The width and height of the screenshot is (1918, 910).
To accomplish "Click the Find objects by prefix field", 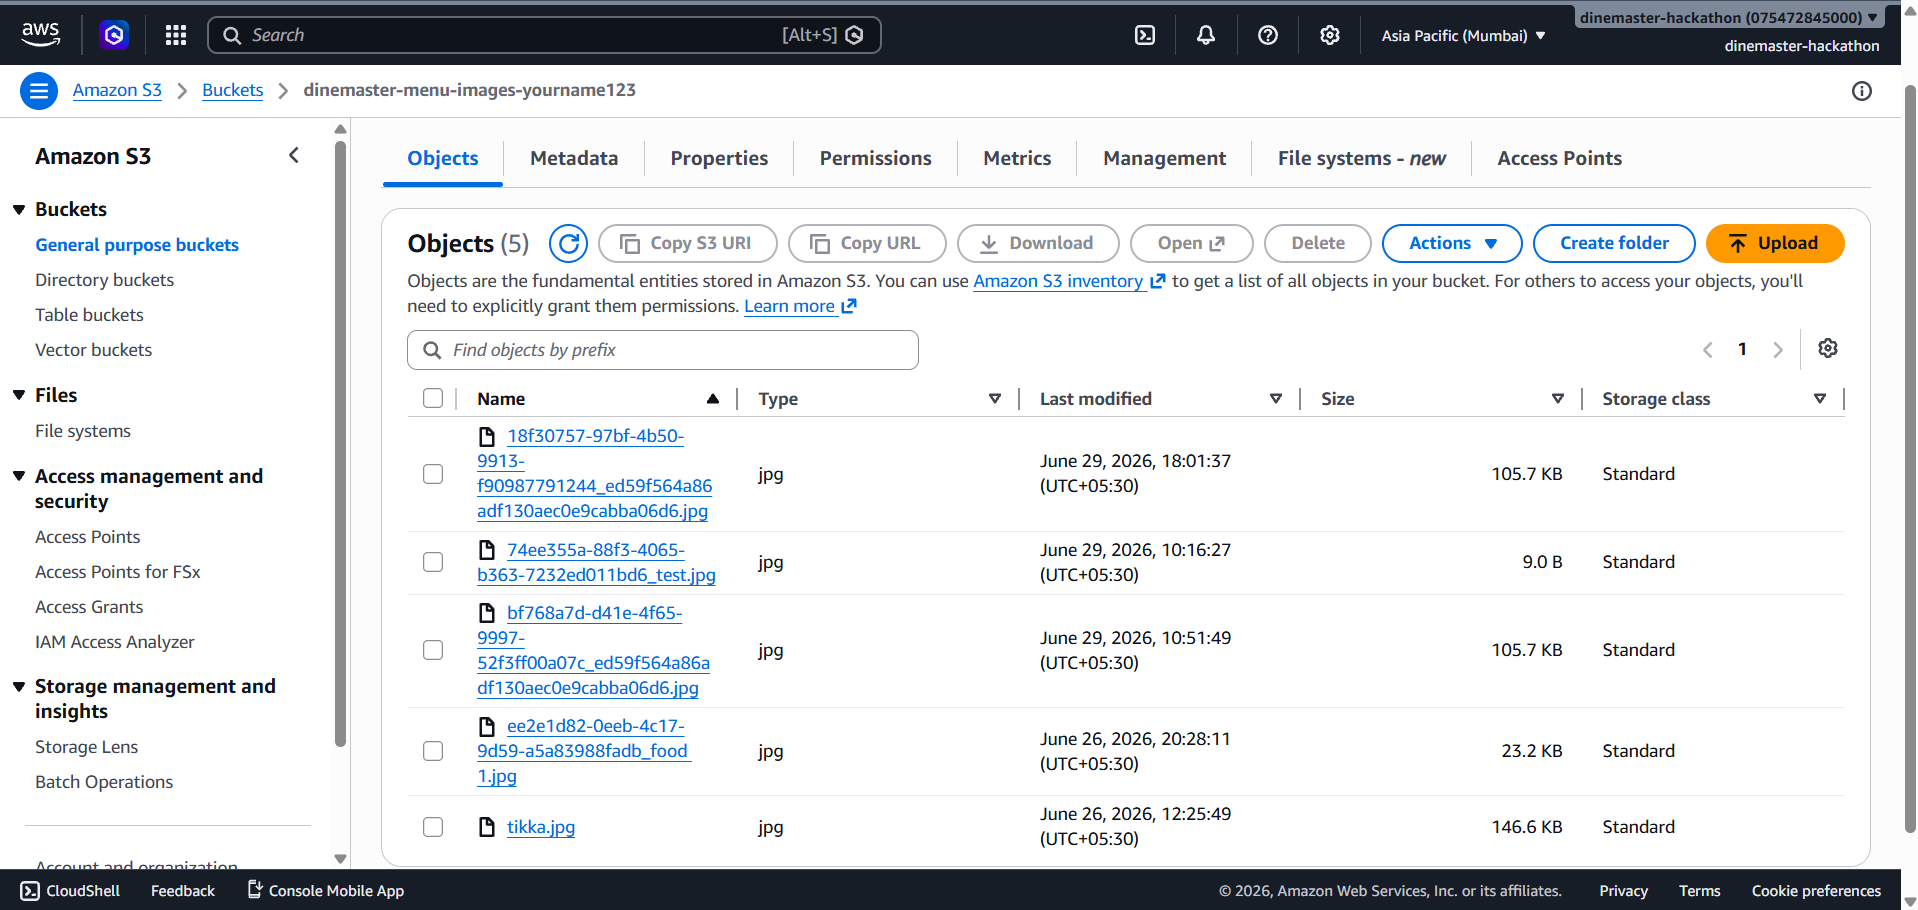I will coord(663,350).
